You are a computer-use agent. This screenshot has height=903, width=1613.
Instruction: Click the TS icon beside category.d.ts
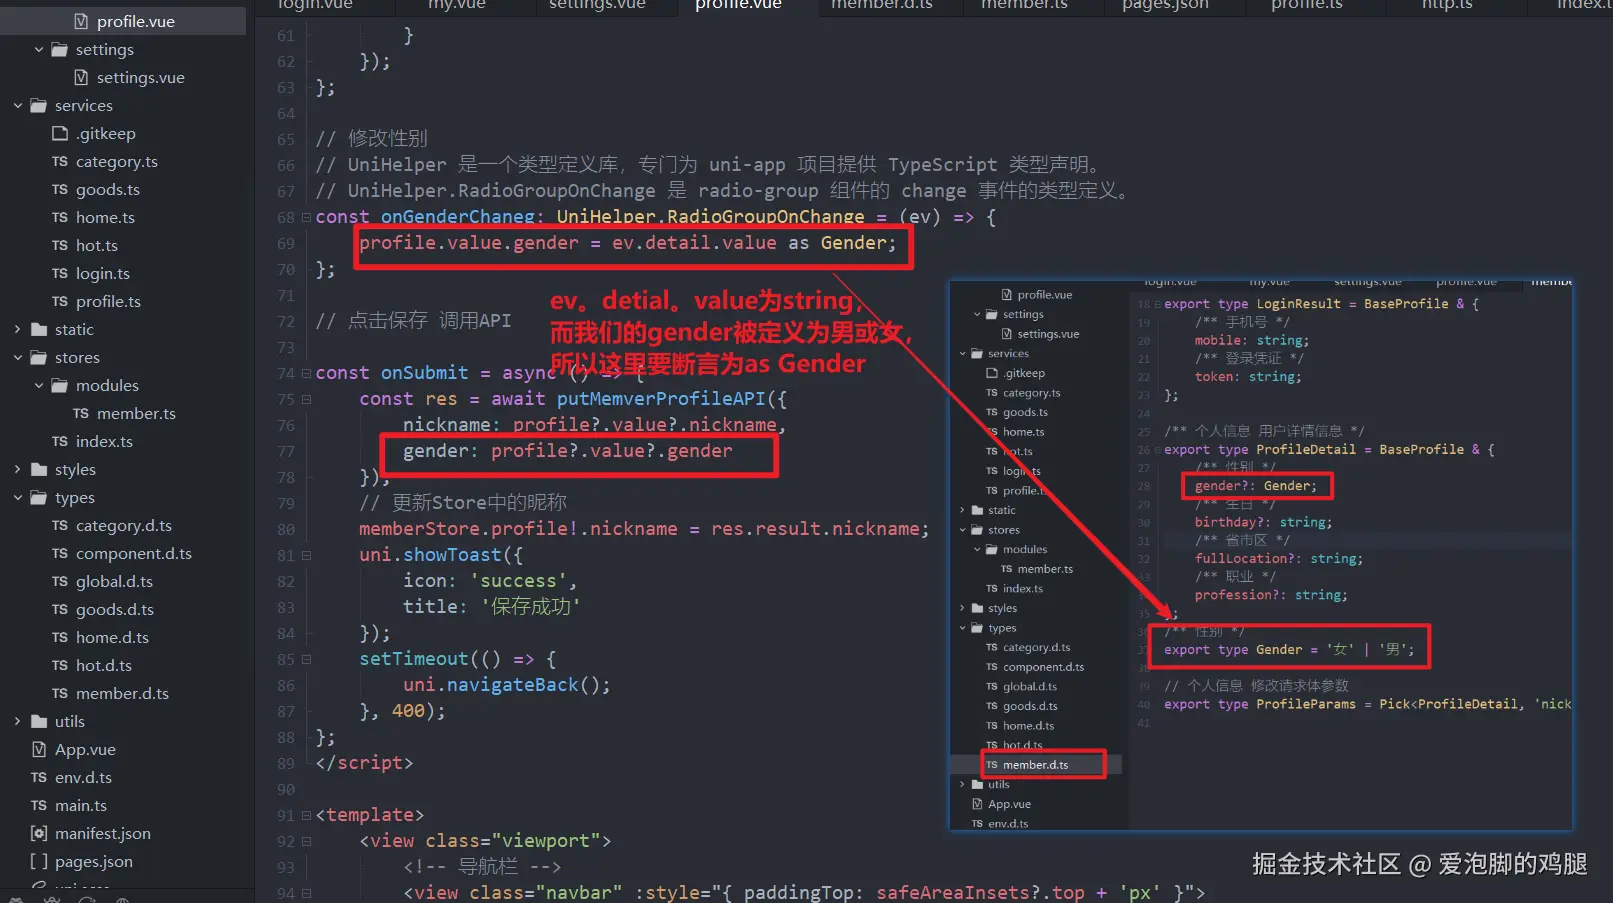(x=60, y=525)
